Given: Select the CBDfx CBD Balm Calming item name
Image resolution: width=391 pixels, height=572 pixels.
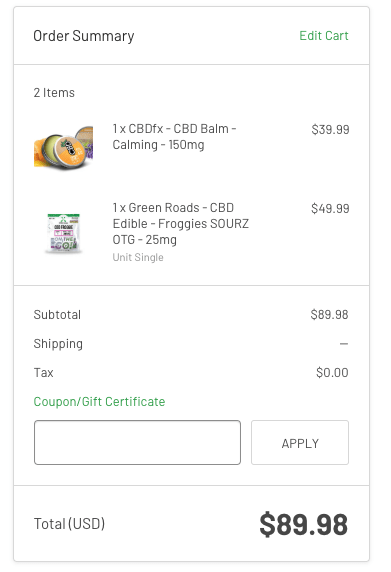Looking at the screenshot, I should pyautogui.click(x=174, y=137).
